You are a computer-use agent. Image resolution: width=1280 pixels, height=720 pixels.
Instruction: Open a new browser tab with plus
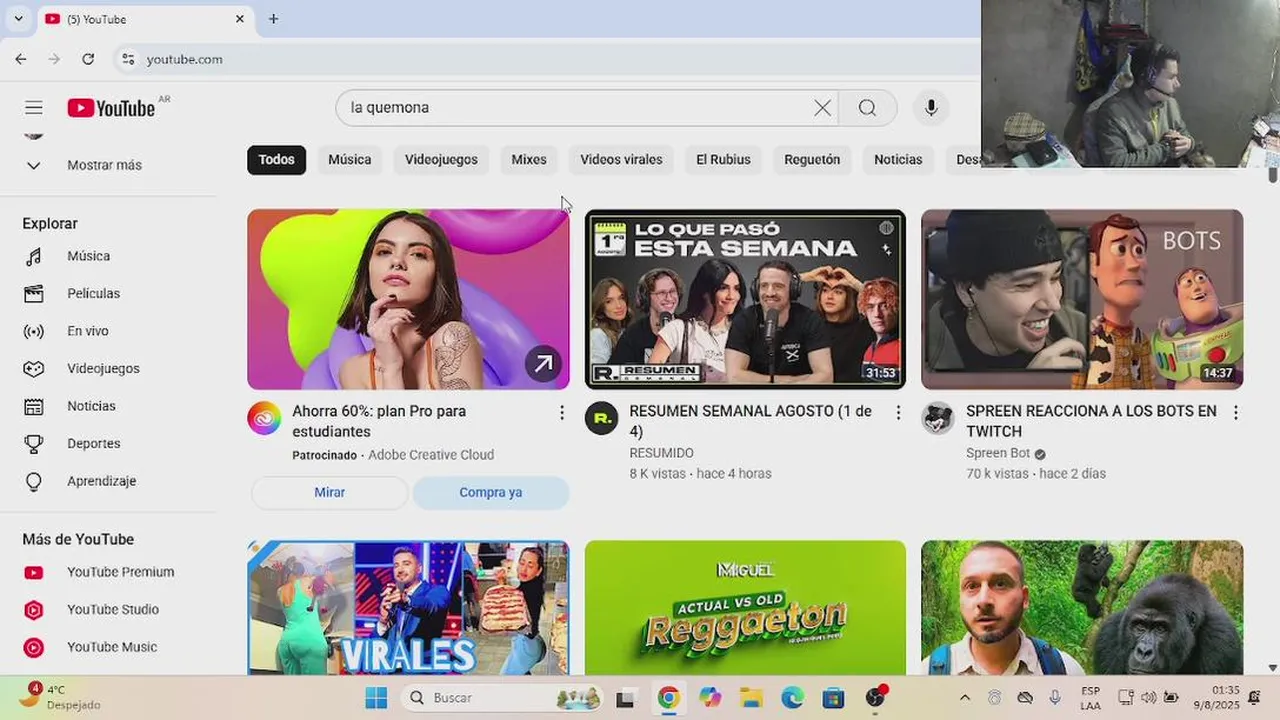(273, 19)
